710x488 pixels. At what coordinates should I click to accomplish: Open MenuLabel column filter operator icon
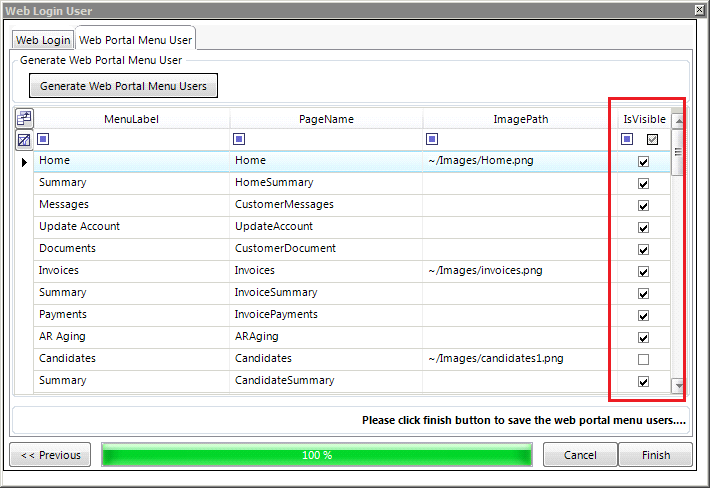click(43, 139)
